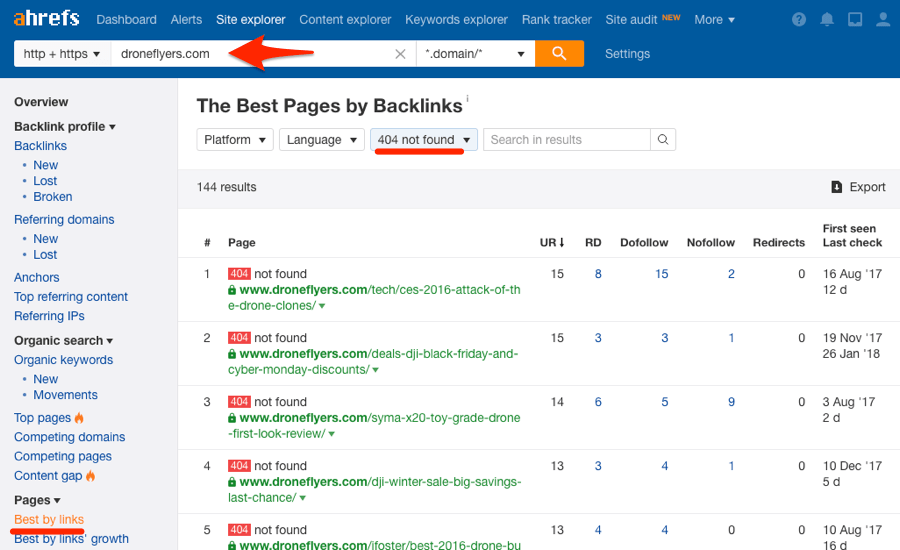
Task: Click the message inbox icon in header
Action: click(855, 20)
